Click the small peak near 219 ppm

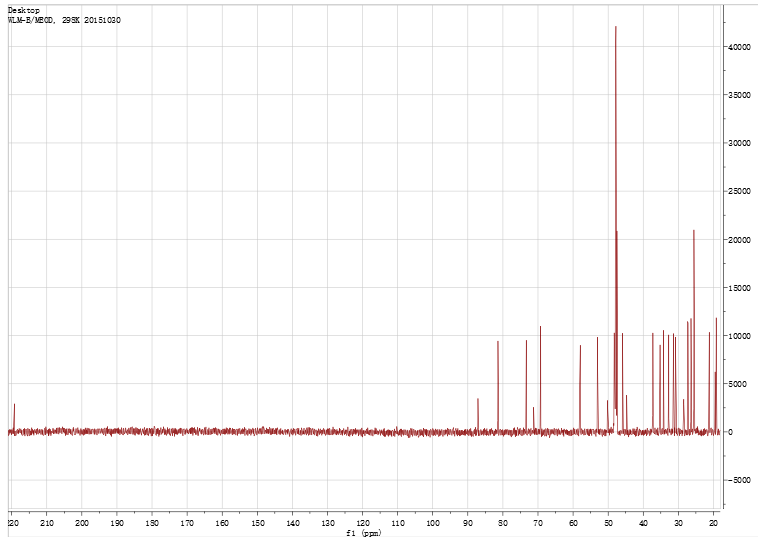[x=15, y=418]
